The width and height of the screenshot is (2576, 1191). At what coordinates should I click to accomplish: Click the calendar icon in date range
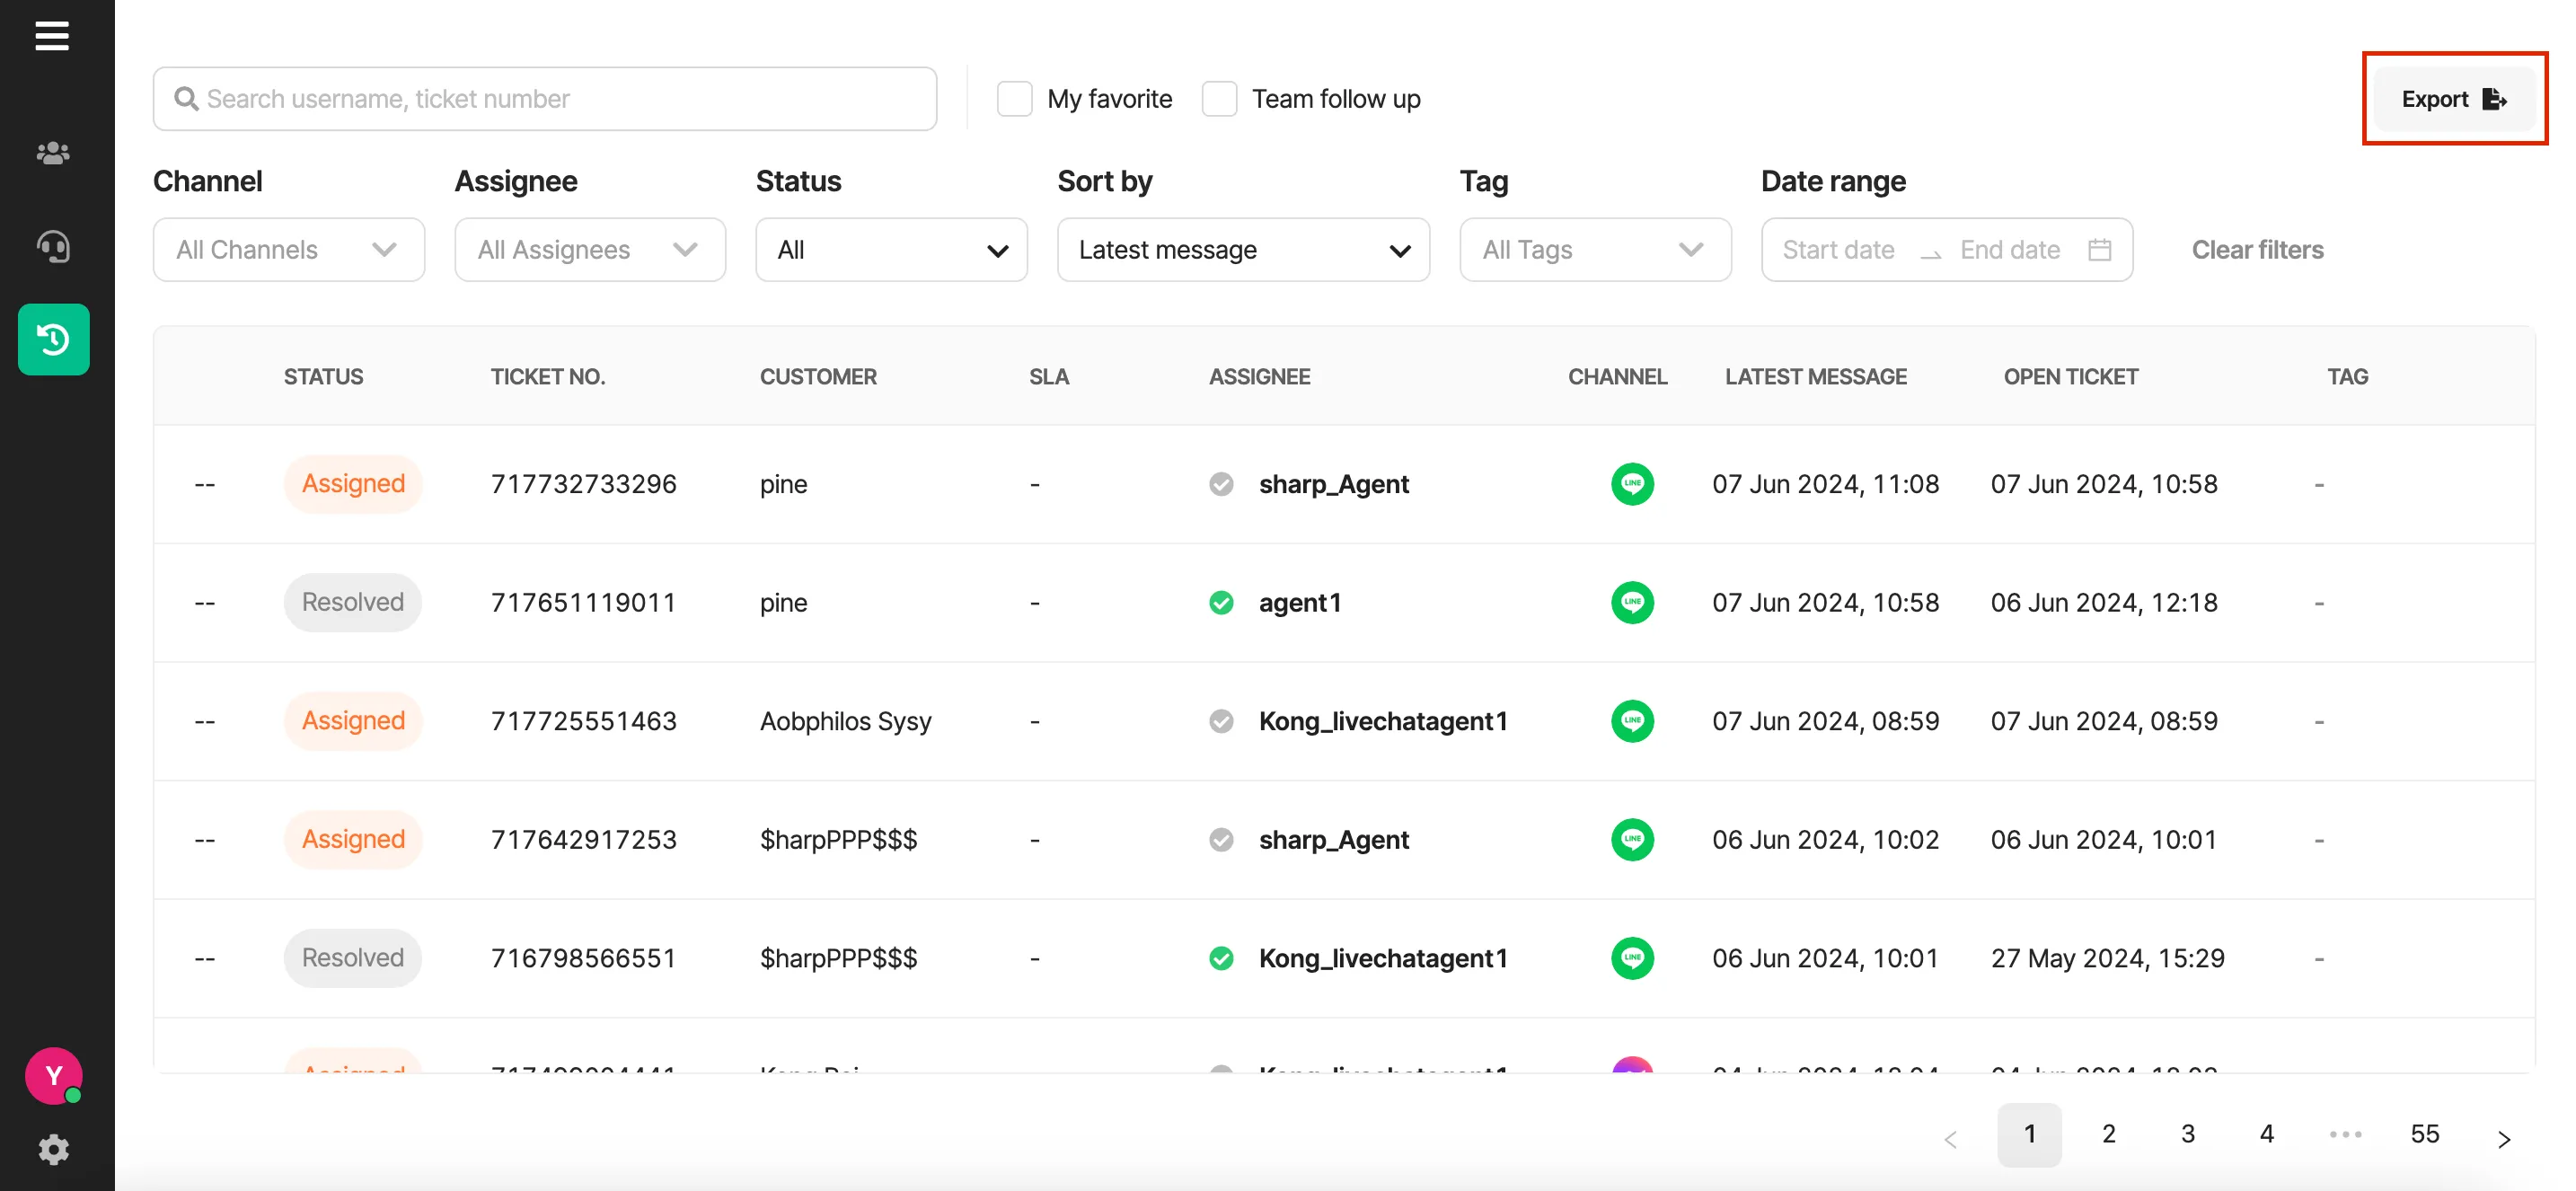point(2099,250)
